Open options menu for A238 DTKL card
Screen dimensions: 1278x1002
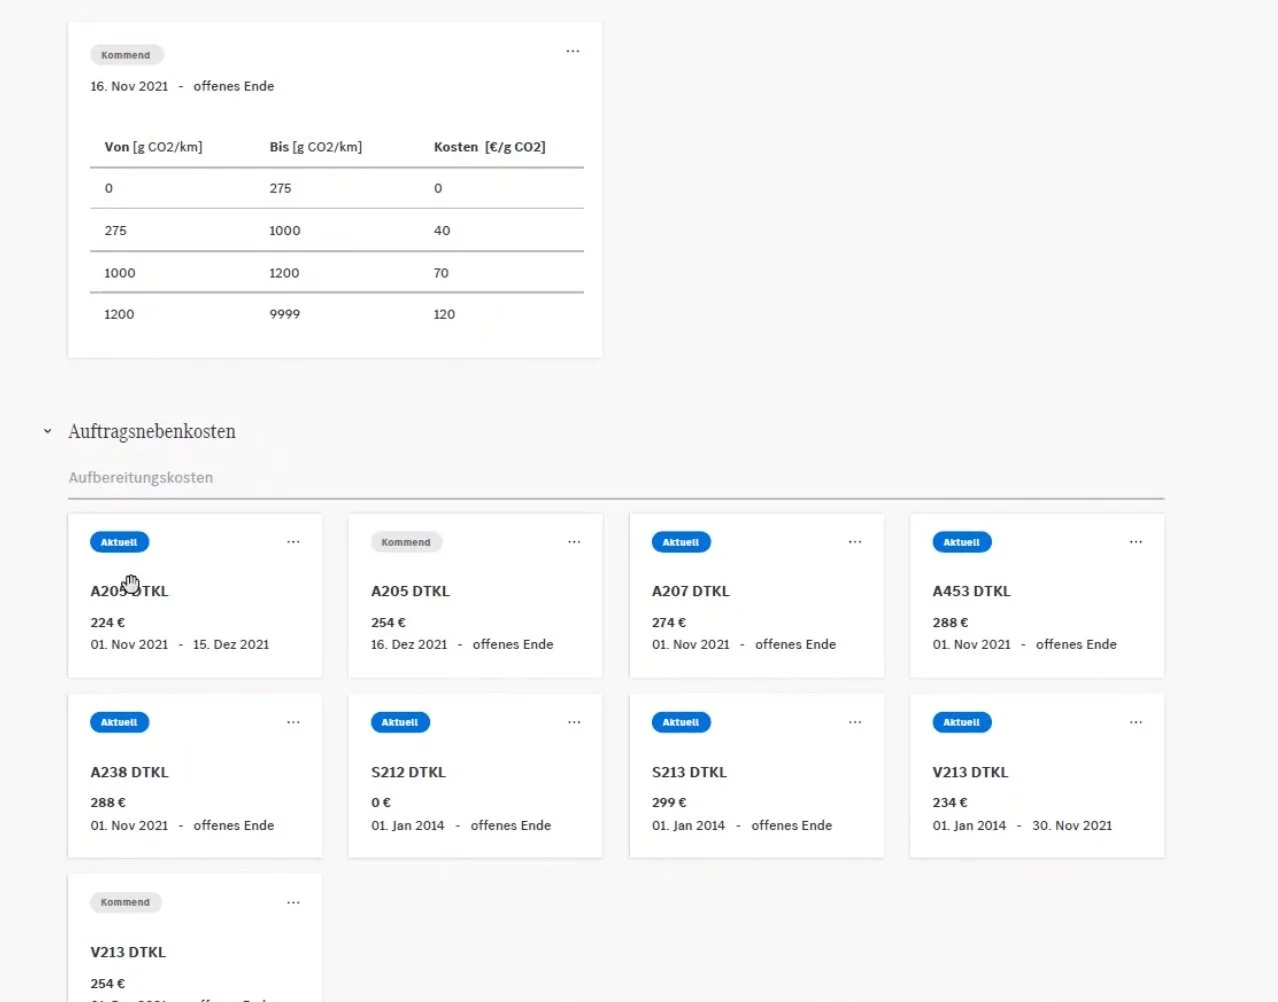(293, 722)
